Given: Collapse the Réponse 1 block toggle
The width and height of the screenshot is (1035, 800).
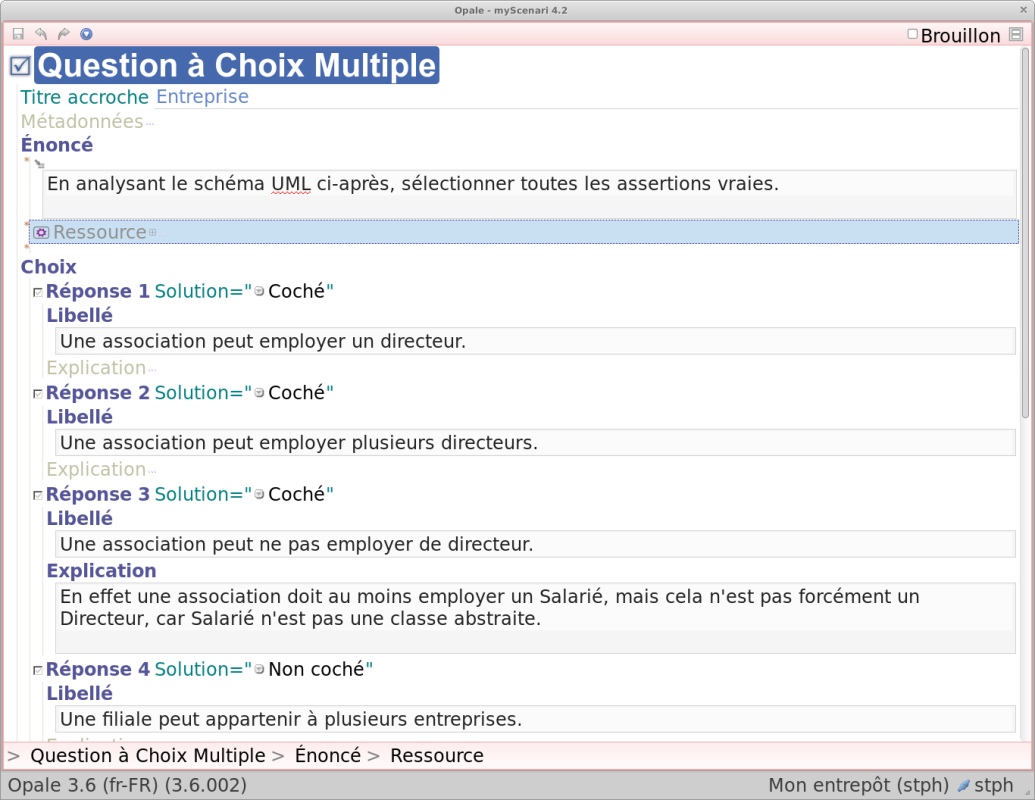Looking at the screenshot, I should [x=37, y=292].
